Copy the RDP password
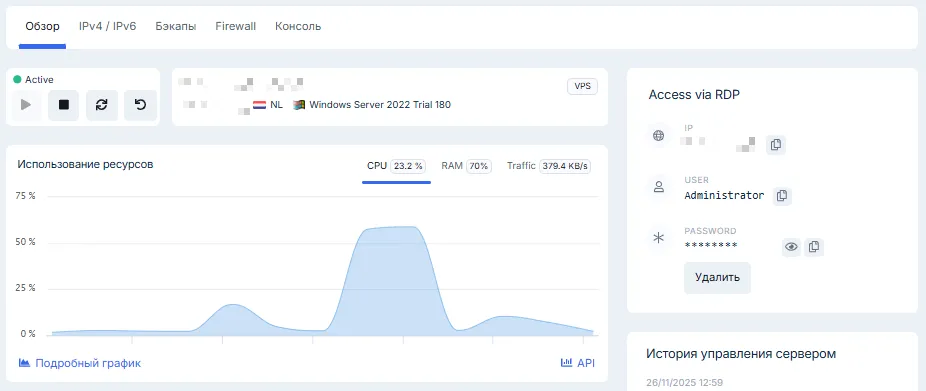The image size is (926, 391). coord(814,247)
